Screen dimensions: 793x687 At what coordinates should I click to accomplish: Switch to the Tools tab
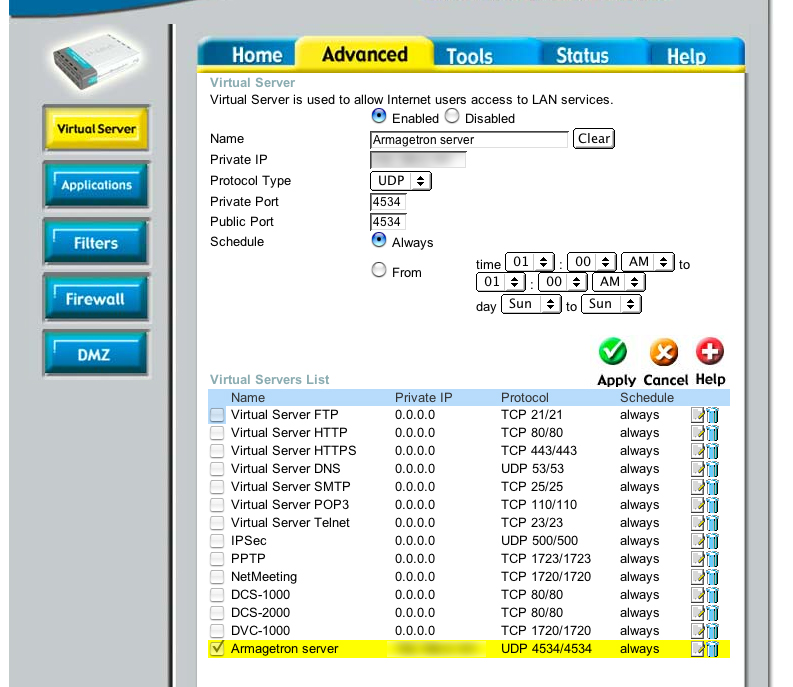[x=469, y=55]
